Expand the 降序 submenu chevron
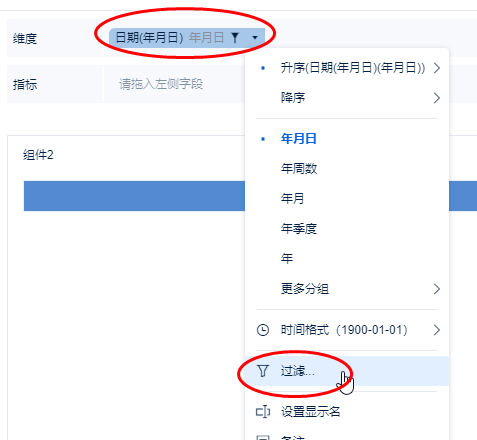The image size is (477, 440). (x=437, y=98)
